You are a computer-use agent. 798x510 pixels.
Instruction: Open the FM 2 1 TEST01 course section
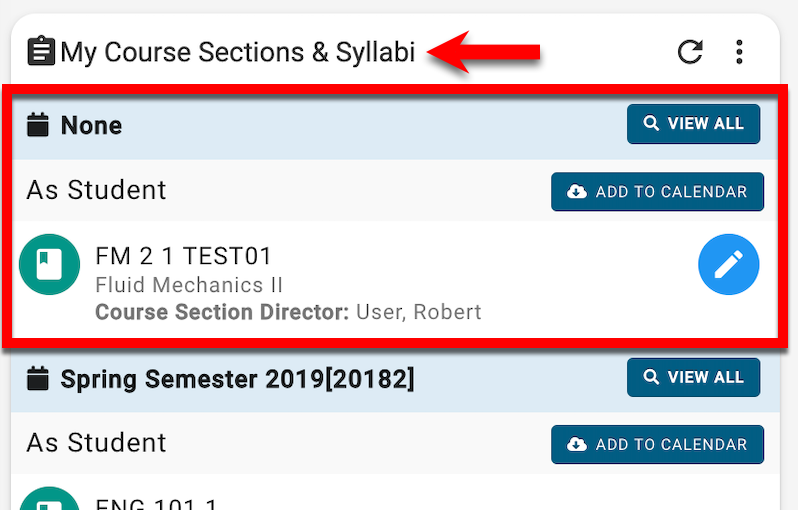[x=183, y=256]
